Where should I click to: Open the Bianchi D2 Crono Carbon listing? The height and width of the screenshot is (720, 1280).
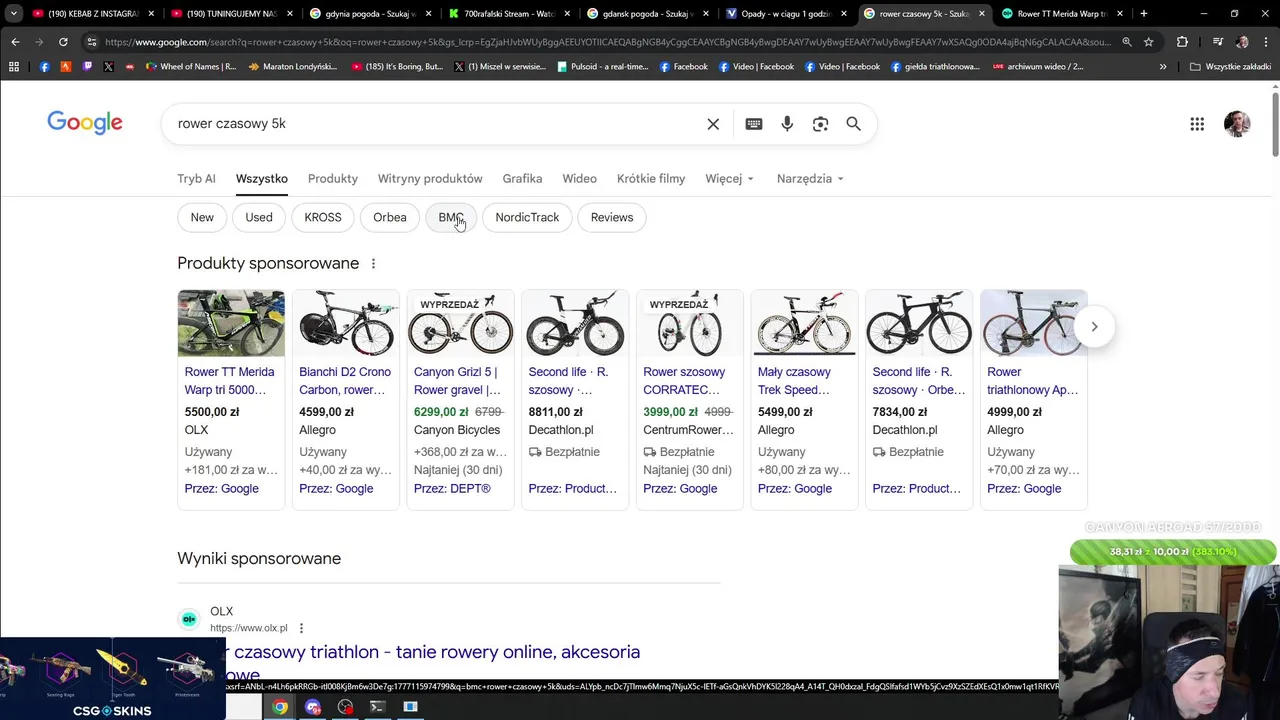click(344, 381)
